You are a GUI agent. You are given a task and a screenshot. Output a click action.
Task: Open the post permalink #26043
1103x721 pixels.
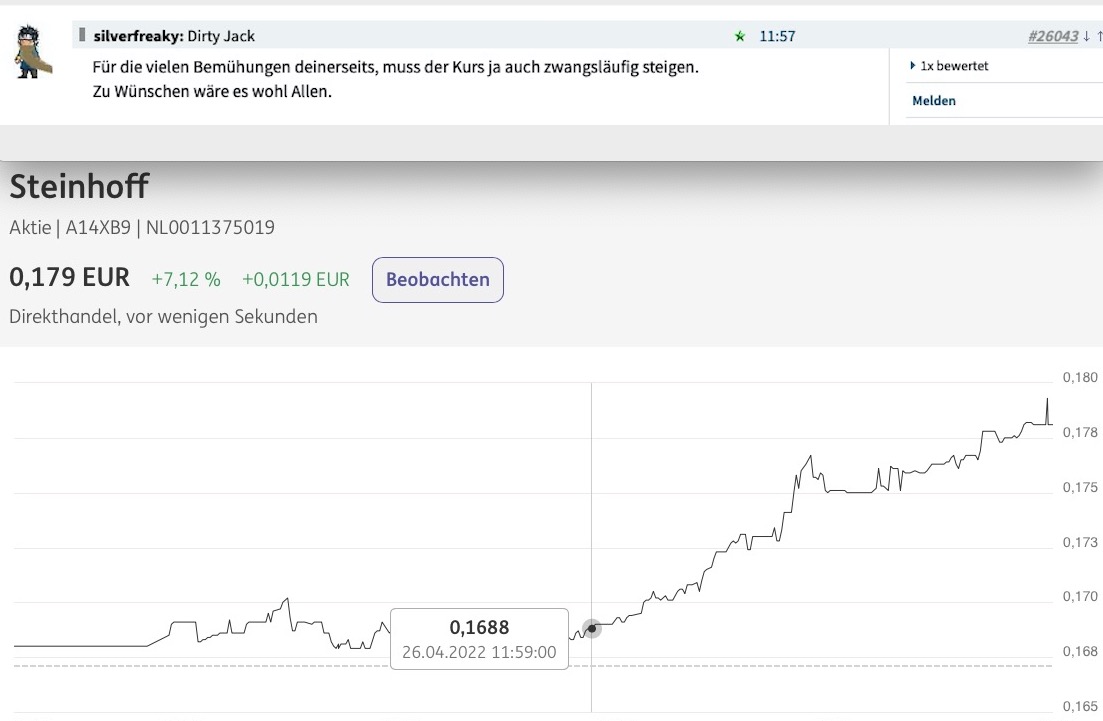[1052, 35]
